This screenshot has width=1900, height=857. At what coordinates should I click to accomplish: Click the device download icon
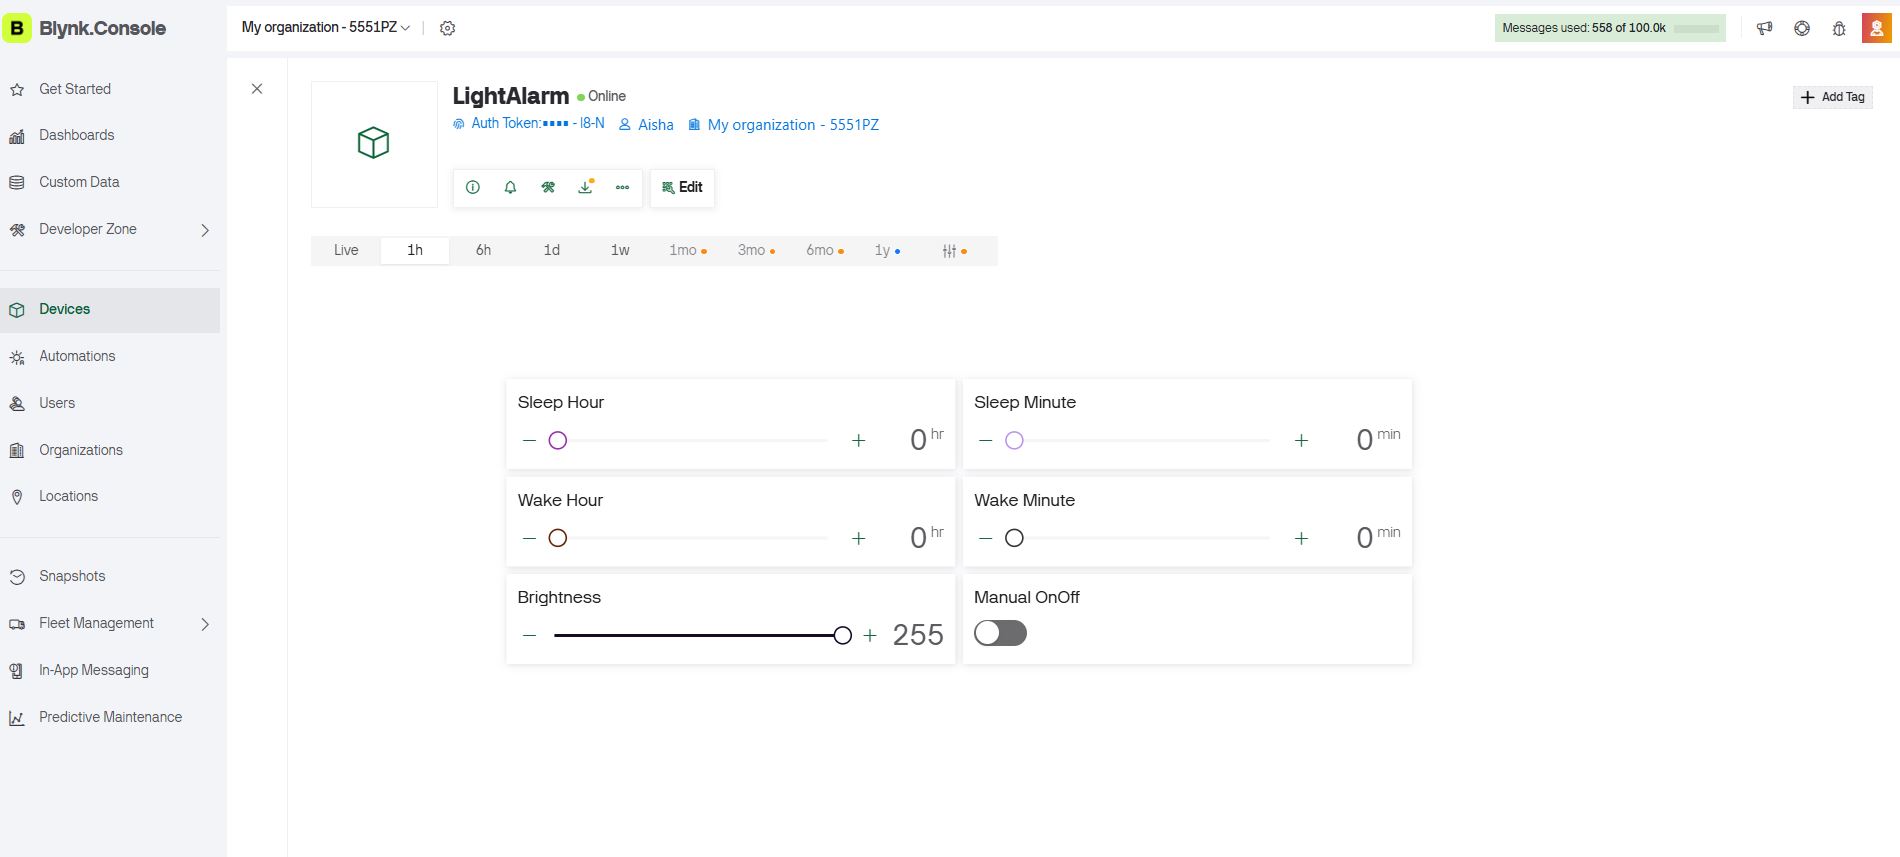coord(586,187)
